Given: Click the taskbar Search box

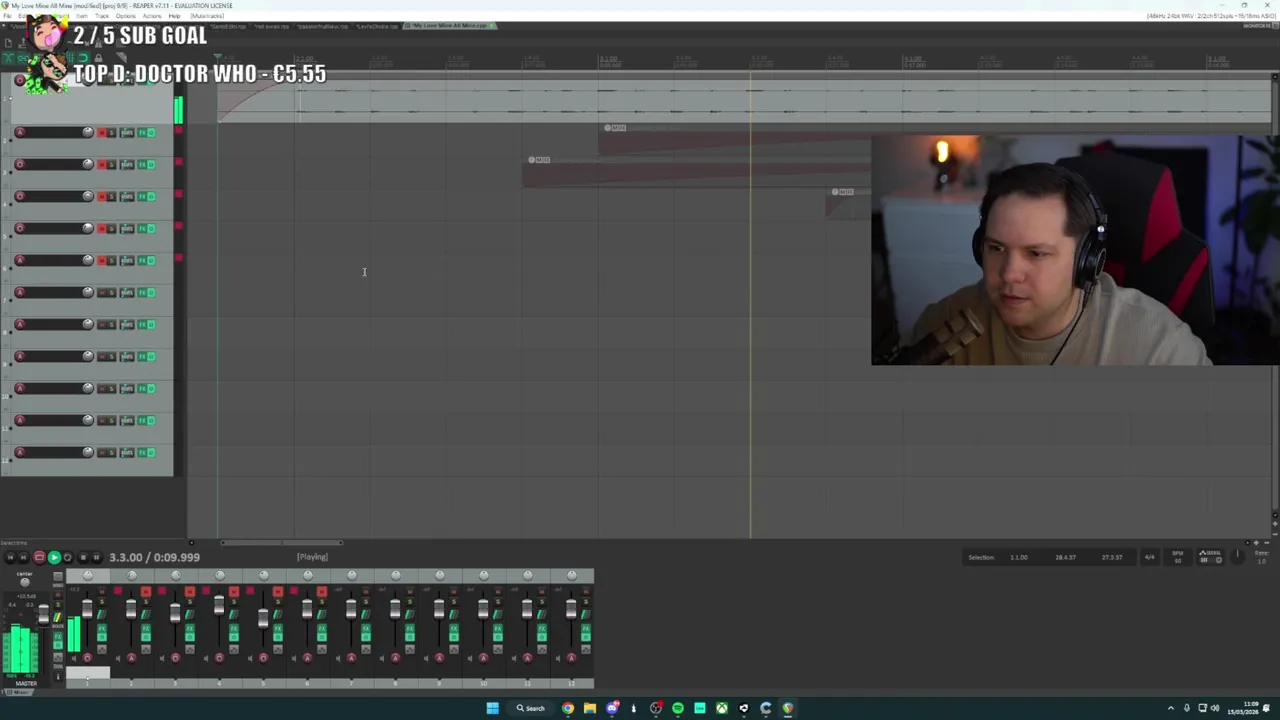Looking at the screenshot, I should coord(531,708).
